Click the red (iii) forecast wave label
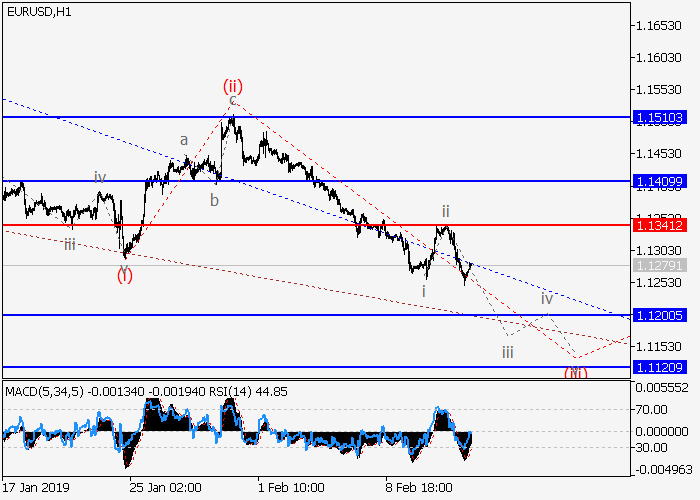700x500 pixels. [575, 373]
